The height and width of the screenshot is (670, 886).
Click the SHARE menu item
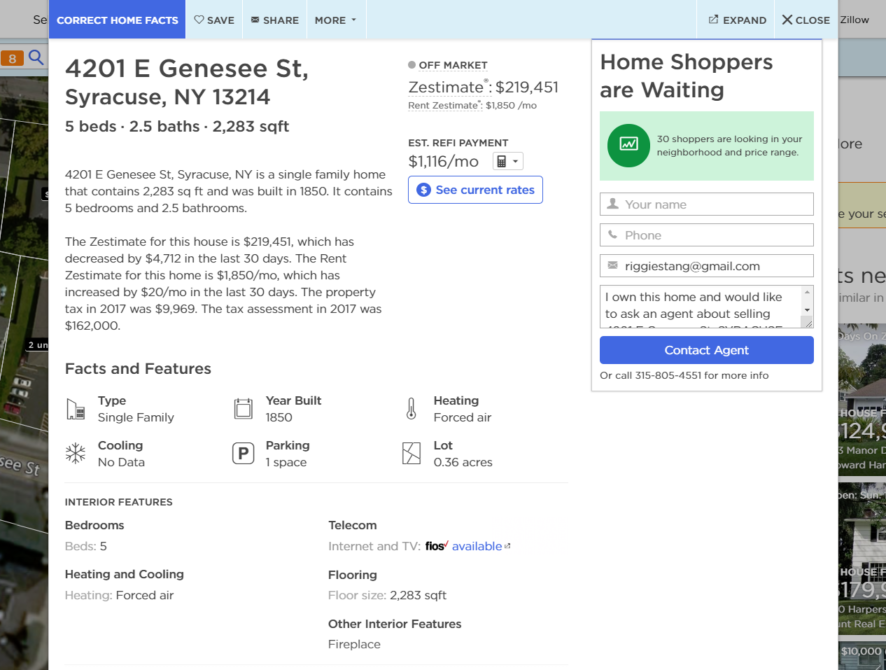(x=274, y=19)
